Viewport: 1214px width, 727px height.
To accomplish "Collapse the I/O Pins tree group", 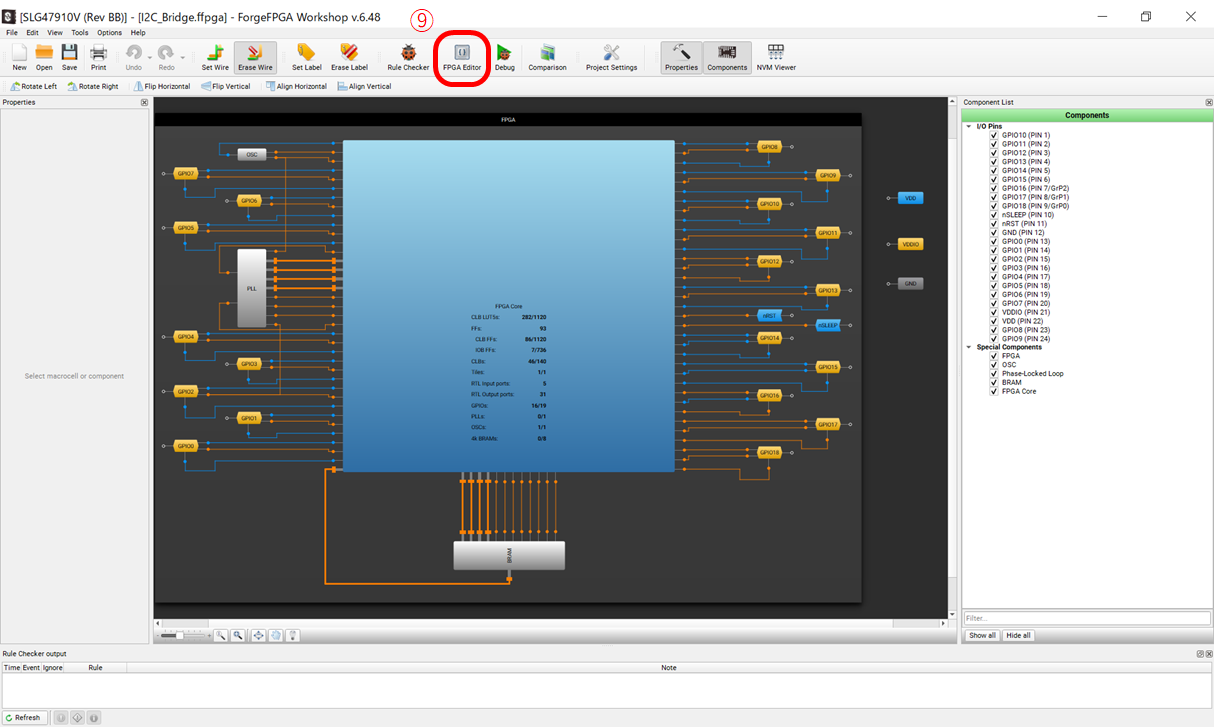I will click(x=968, y=127).
